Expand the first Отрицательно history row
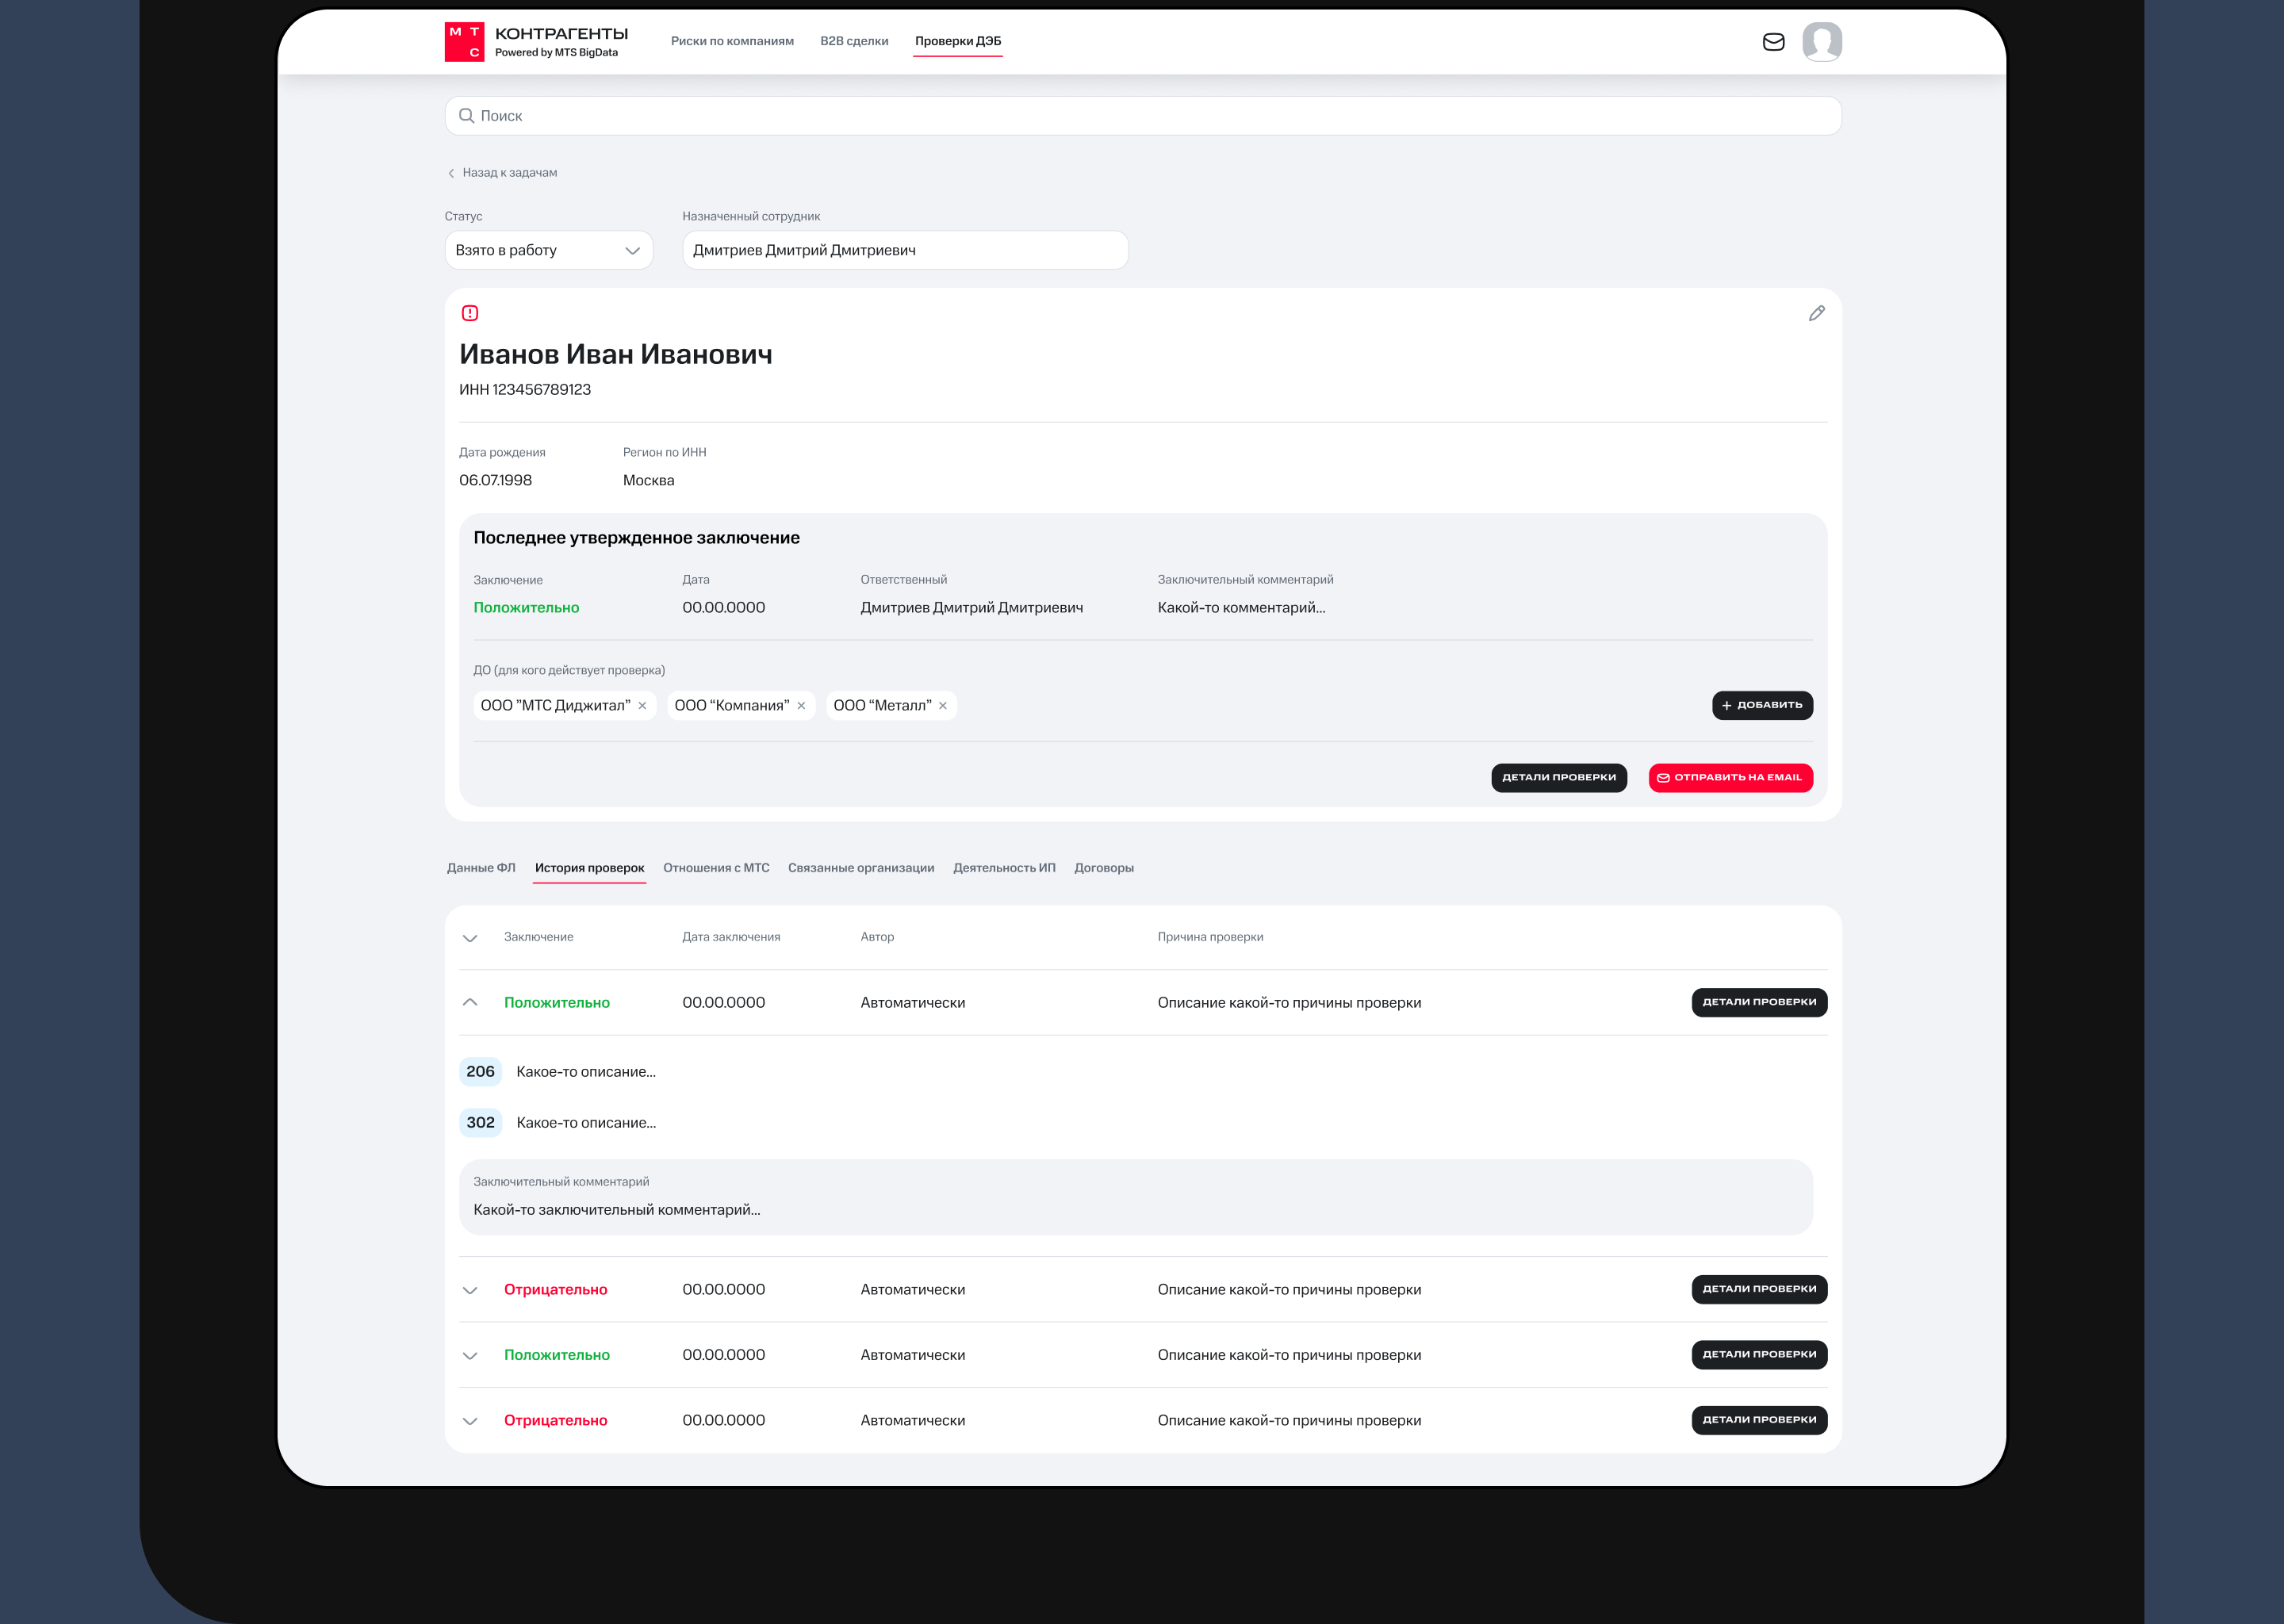The height and width of the screenshot is (1624, 2284). pos(470,1290)
